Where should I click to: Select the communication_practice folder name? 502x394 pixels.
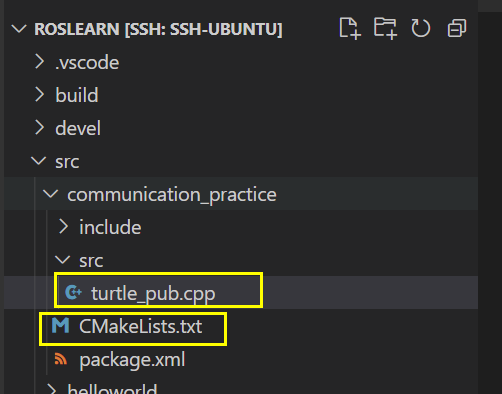[x=172, y=195]
